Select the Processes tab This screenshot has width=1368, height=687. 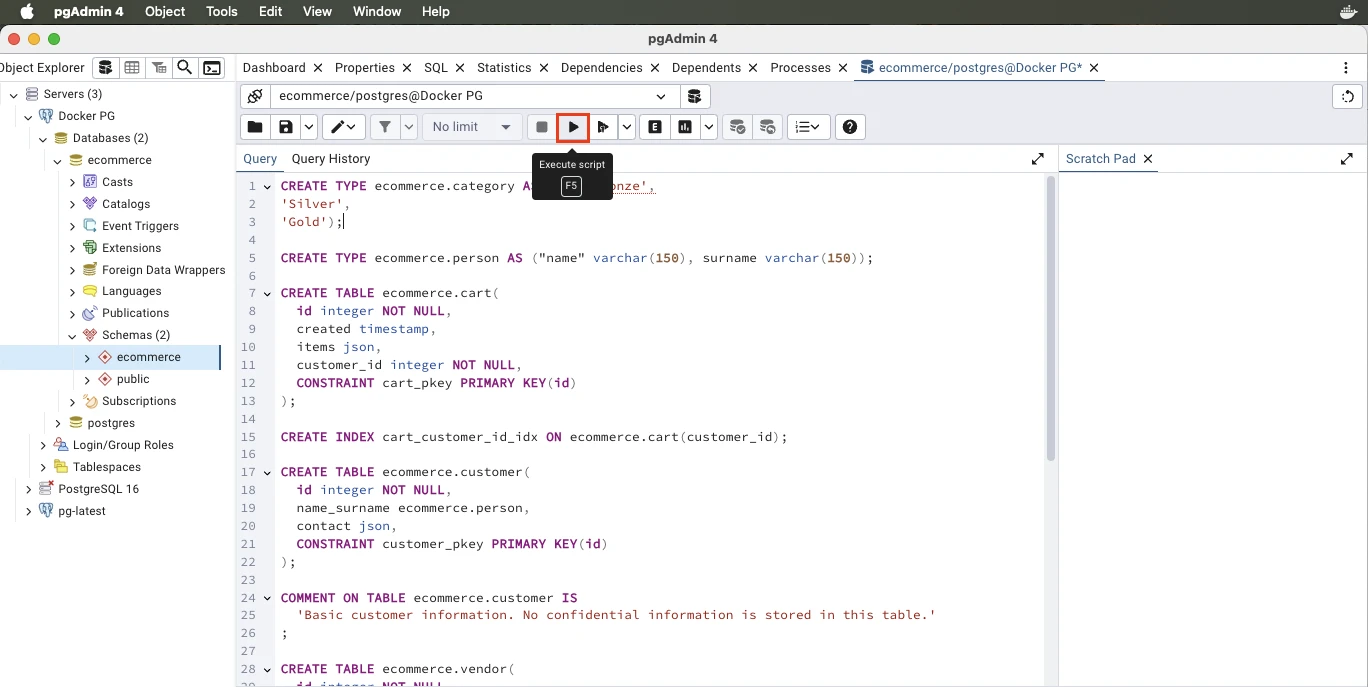(x=801, y=68)
